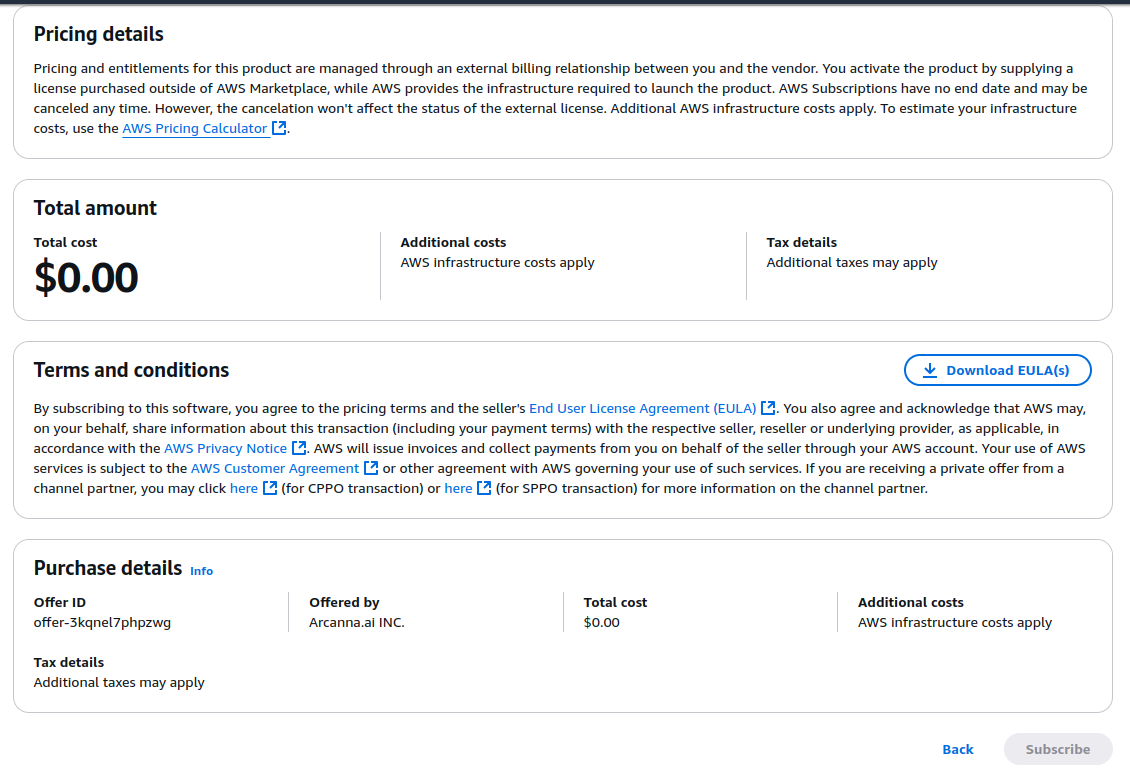
Task: Download the EULA(s)
Action: (x=997, y=370)
